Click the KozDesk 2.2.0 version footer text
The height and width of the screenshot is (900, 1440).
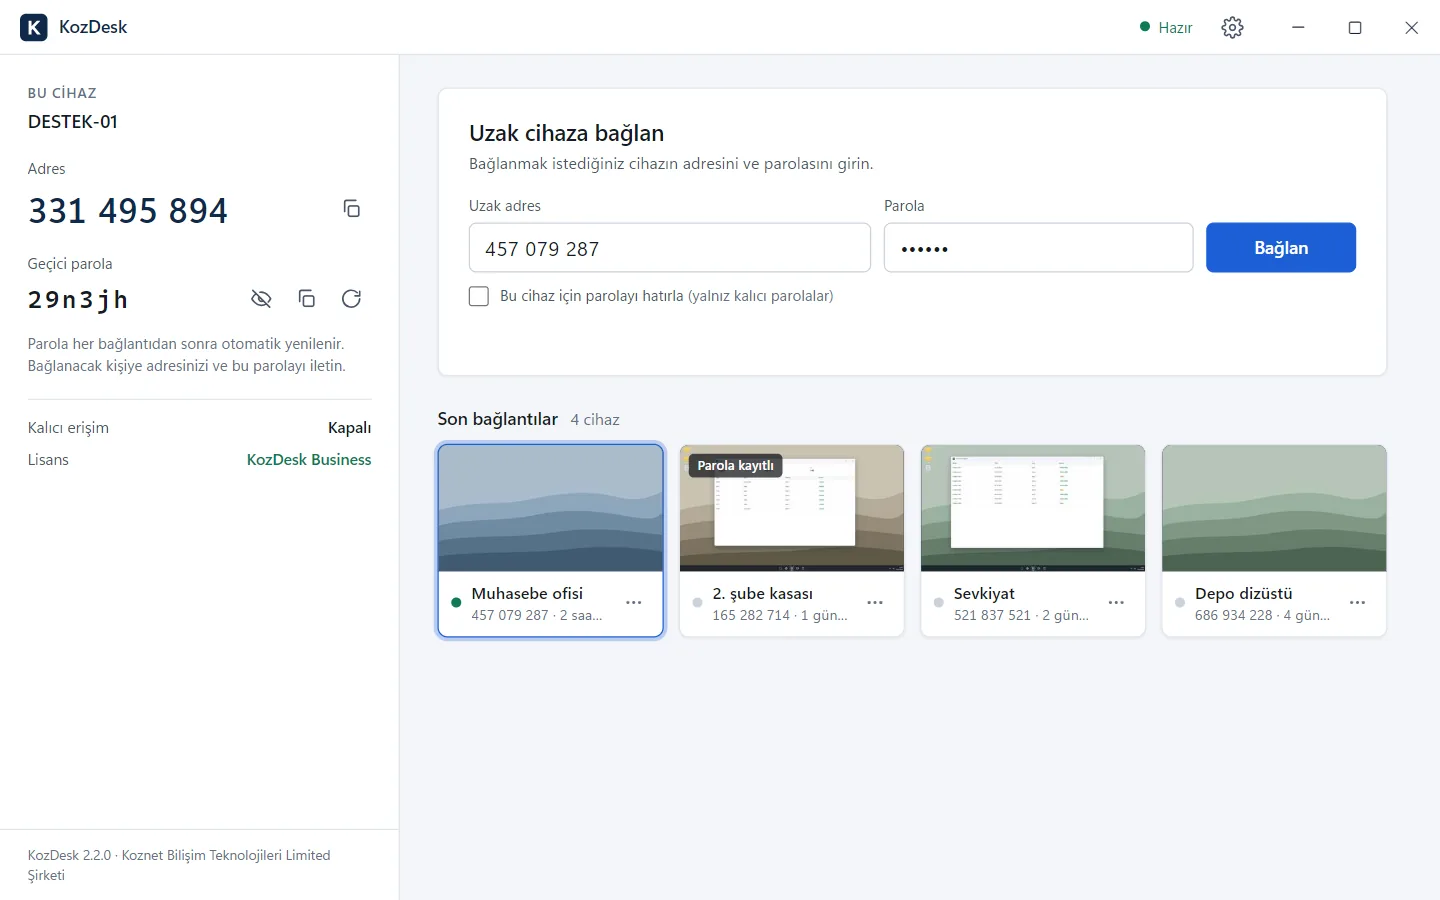pyautogui.click(x=179, y=865)
